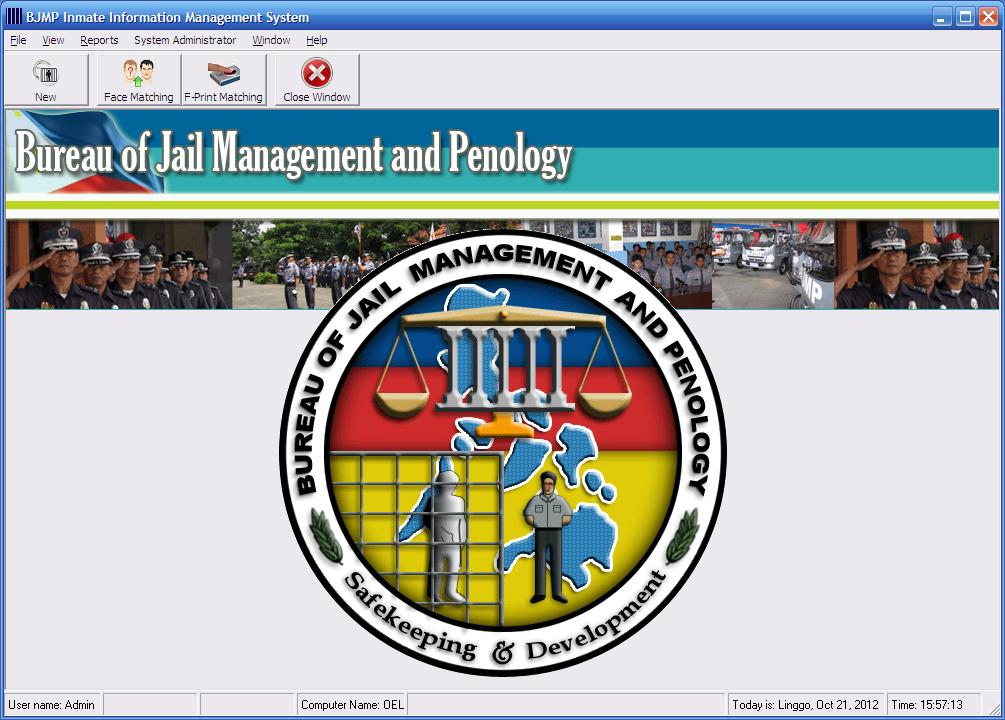Open the File menu

click(18, 40)
